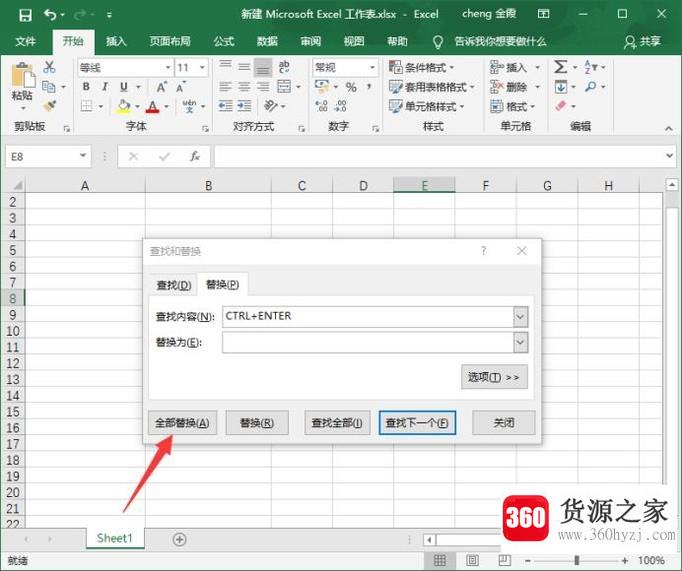Screen dimensions: 682x571
Task: Toggle Page Layout view in status bar
Action: point(472,560)
